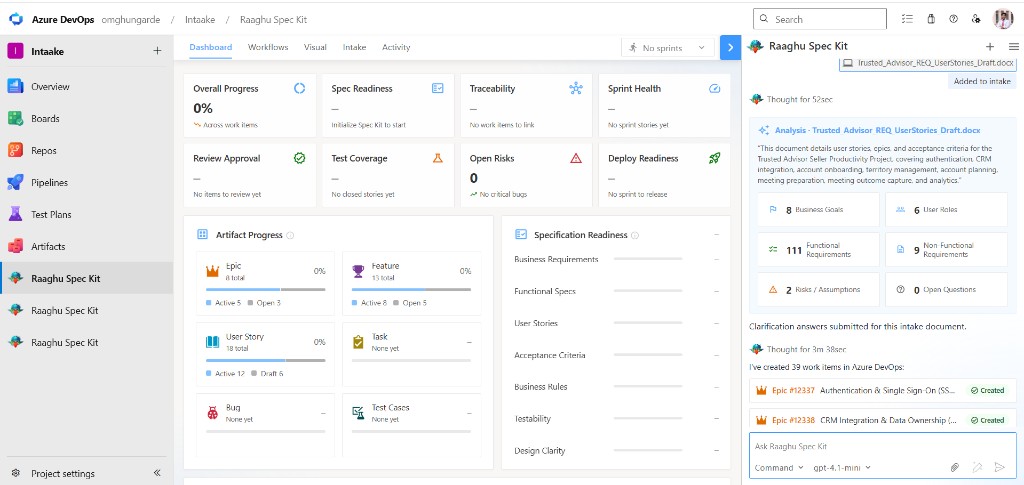Collapse the sidebar with double chevron icon
Screen dimensions: 1024x485
[157, 473]
